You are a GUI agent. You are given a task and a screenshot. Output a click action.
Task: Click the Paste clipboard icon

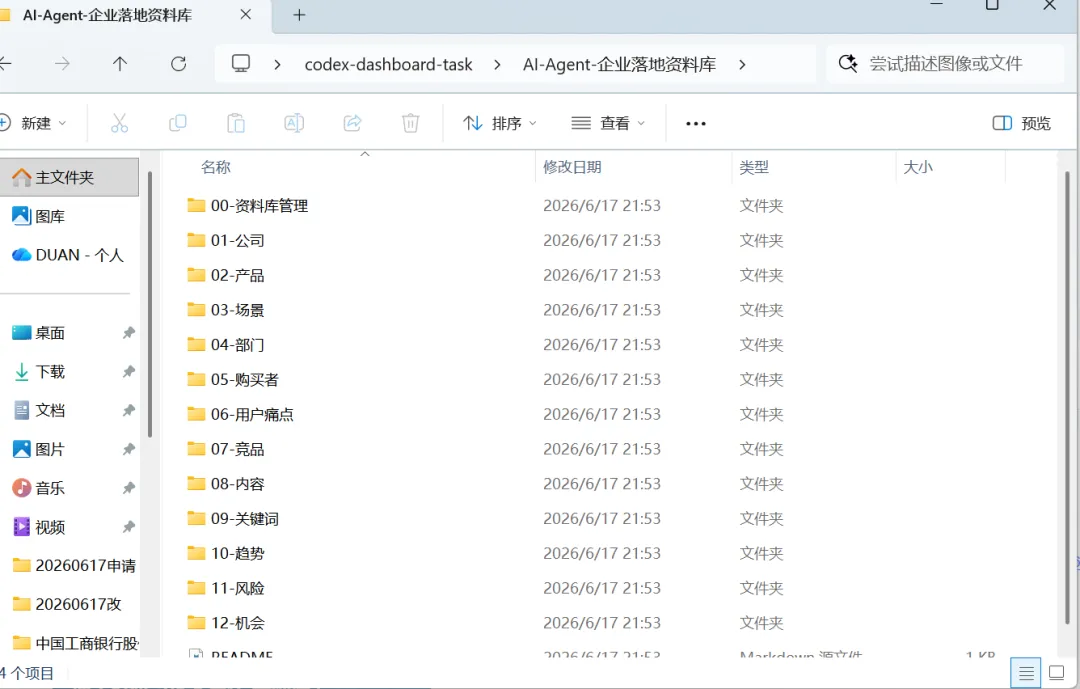(236, 123)
